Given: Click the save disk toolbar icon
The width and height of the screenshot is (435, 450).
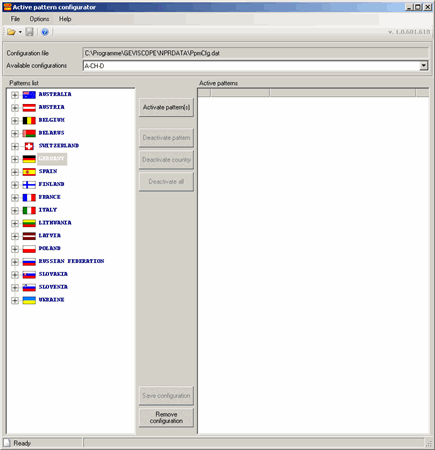Looking at the screenshot, I should point(30,32).
